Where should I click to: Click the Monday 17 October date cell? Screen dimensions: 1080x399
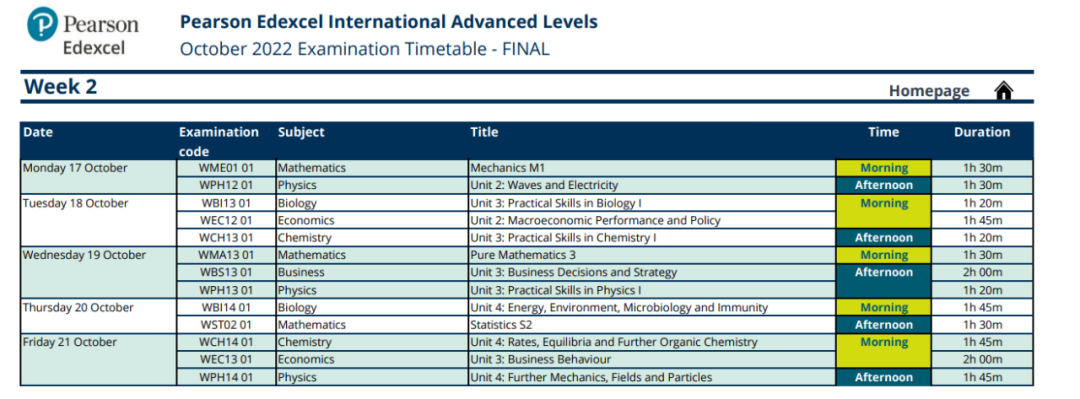click(x=98, y=177)
